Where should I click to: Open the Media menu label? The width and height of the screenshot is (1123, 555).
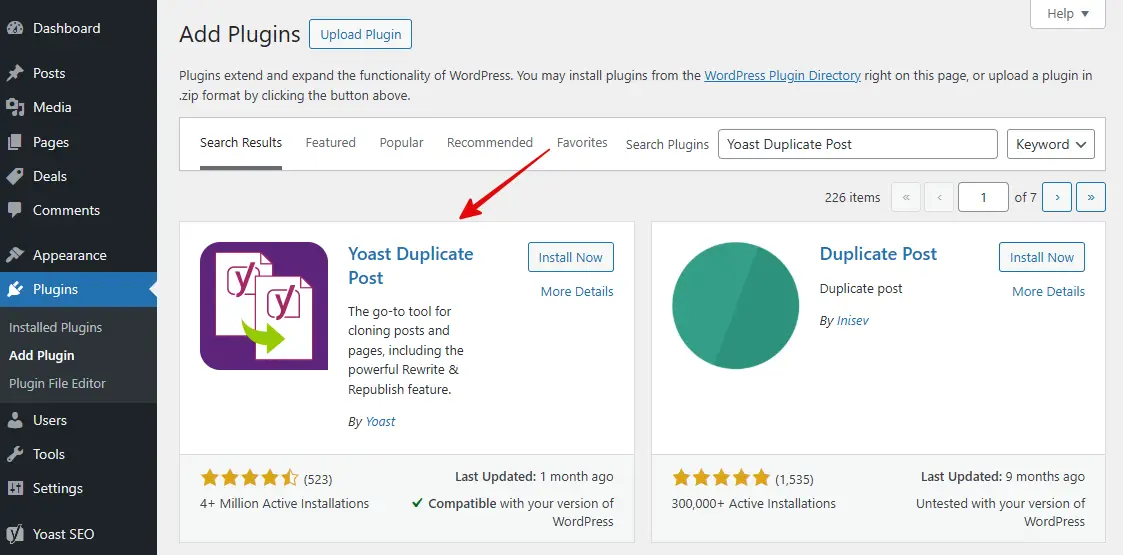pos(52,107)
